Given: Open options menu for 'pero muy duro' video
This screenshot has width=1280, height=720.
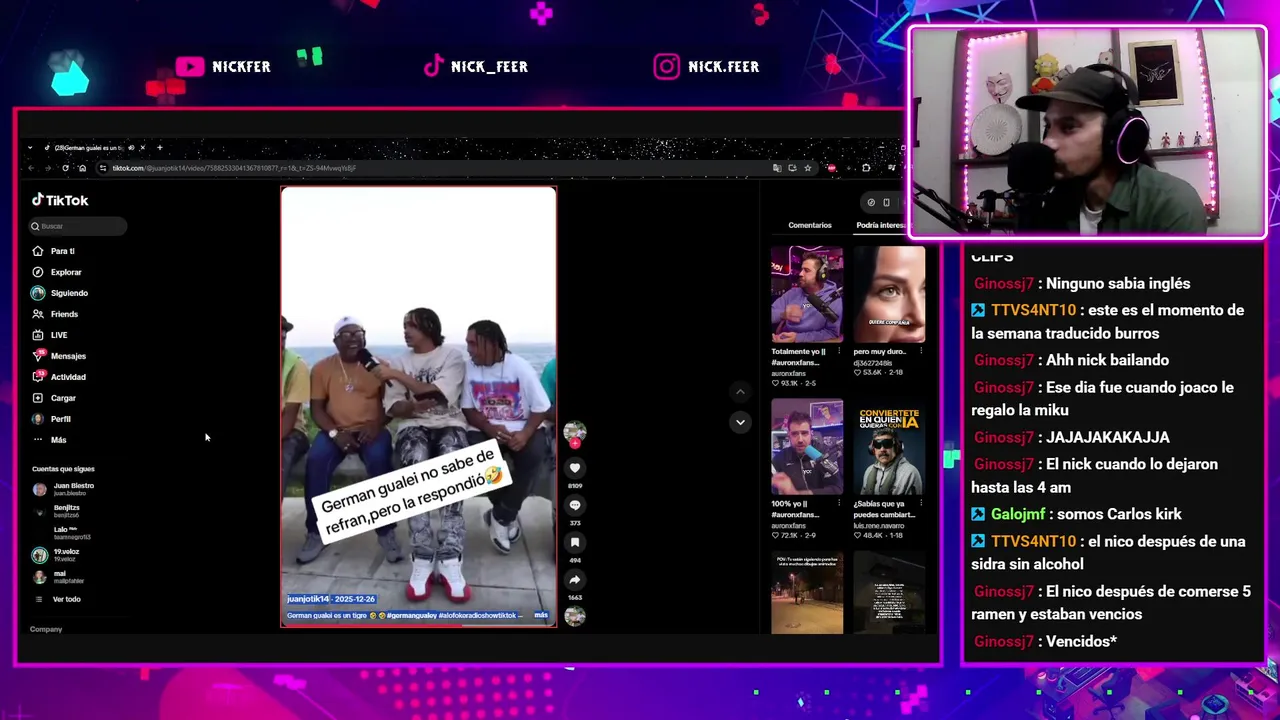Looking at the screenshot, I should tap(921, 352).
